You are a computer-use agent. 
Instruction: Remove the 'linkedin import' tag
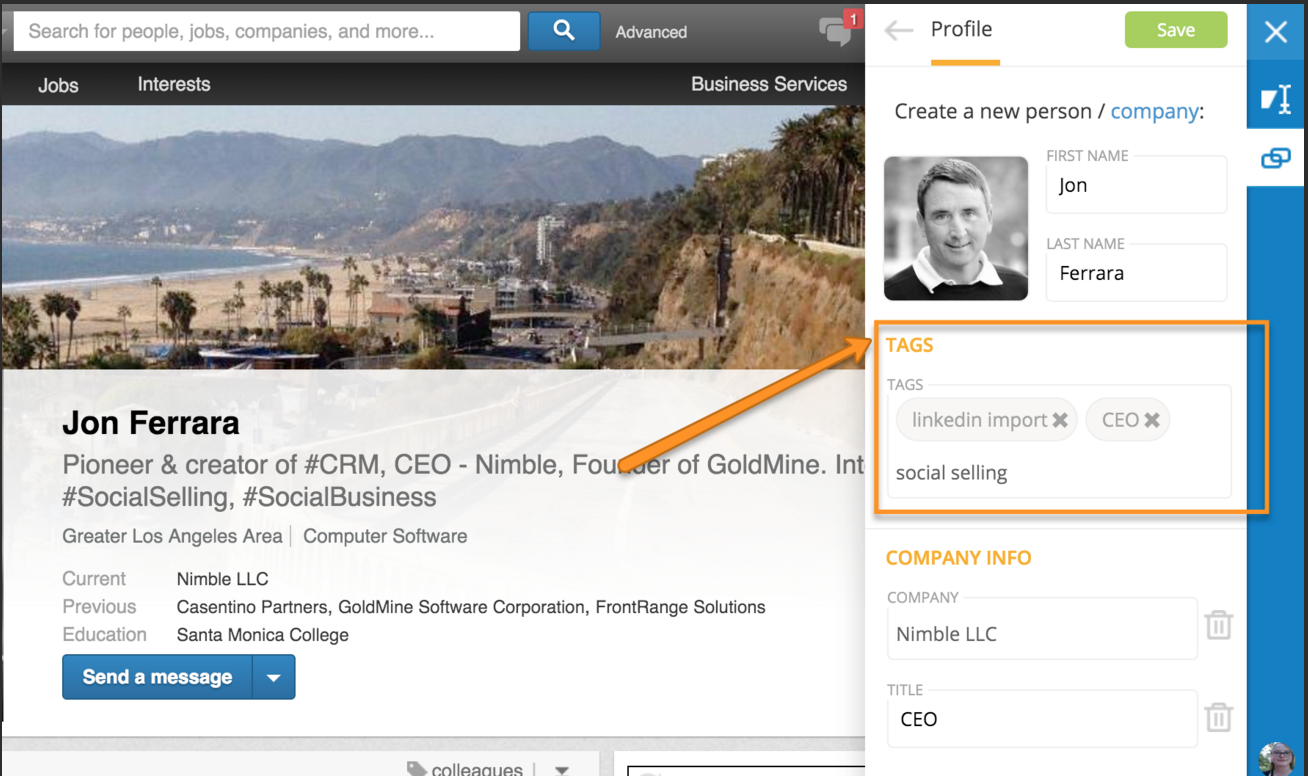(1060, 421)
